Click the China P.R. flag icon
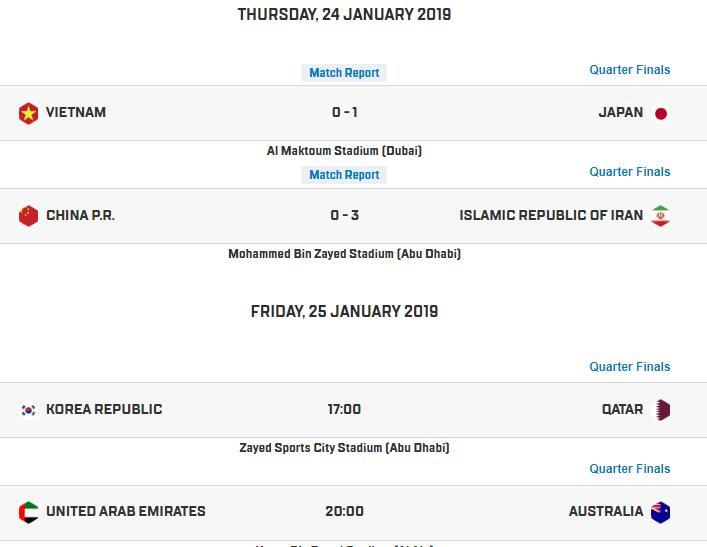The height and width of the screenshot is (547, 707). 28,216
